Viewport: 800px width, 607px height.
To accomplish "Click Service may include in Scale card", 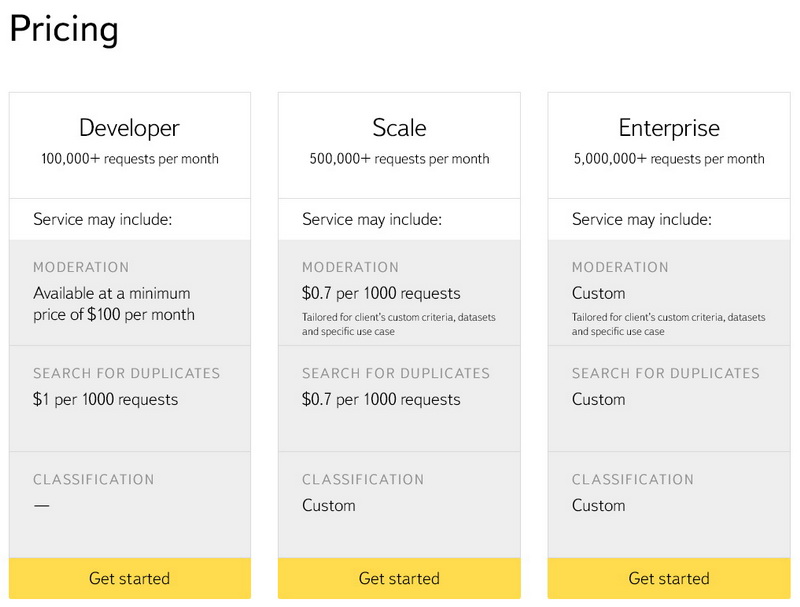I will tap(372, 219).
